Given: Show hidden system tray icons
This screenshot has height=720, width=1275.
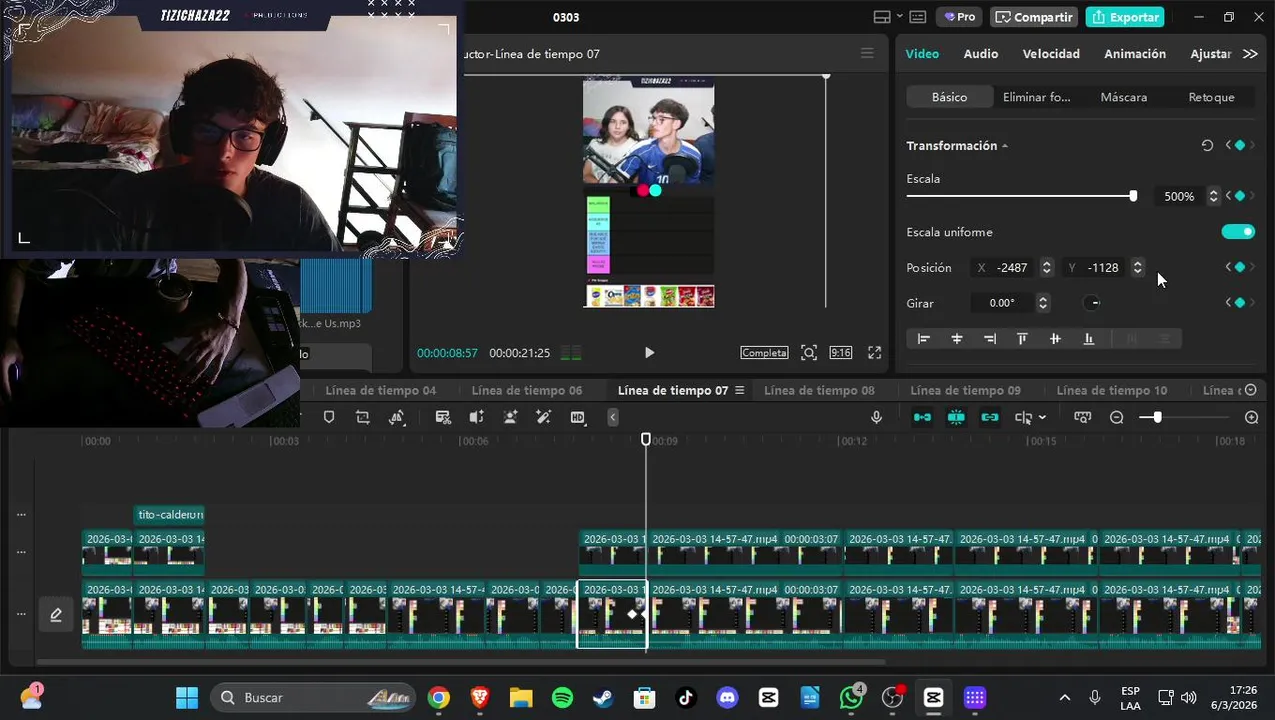Looking at the screenshot, I should pos(1064,698).
